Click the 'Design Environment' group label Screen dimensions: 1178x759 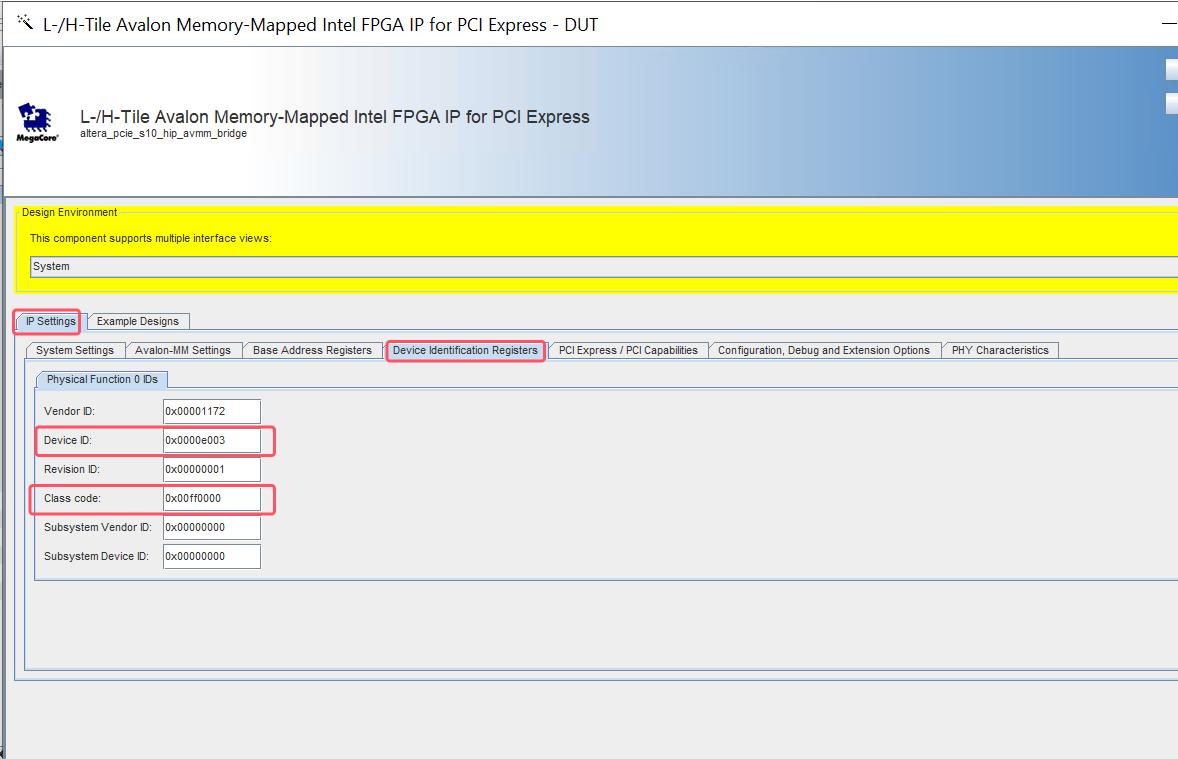click(69, 212)
